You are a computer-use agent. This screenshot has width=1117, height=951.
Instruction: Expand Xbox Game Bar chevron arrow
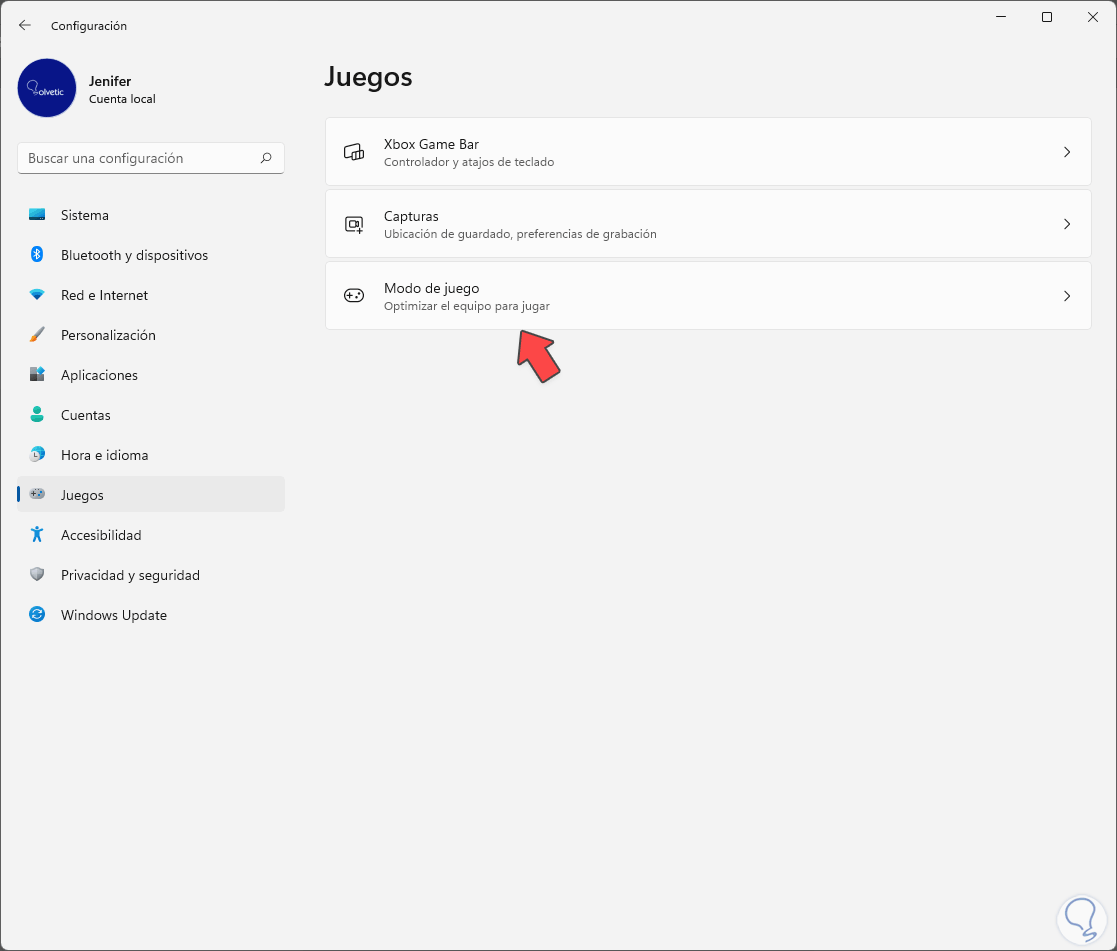[x=1067, y=152]
